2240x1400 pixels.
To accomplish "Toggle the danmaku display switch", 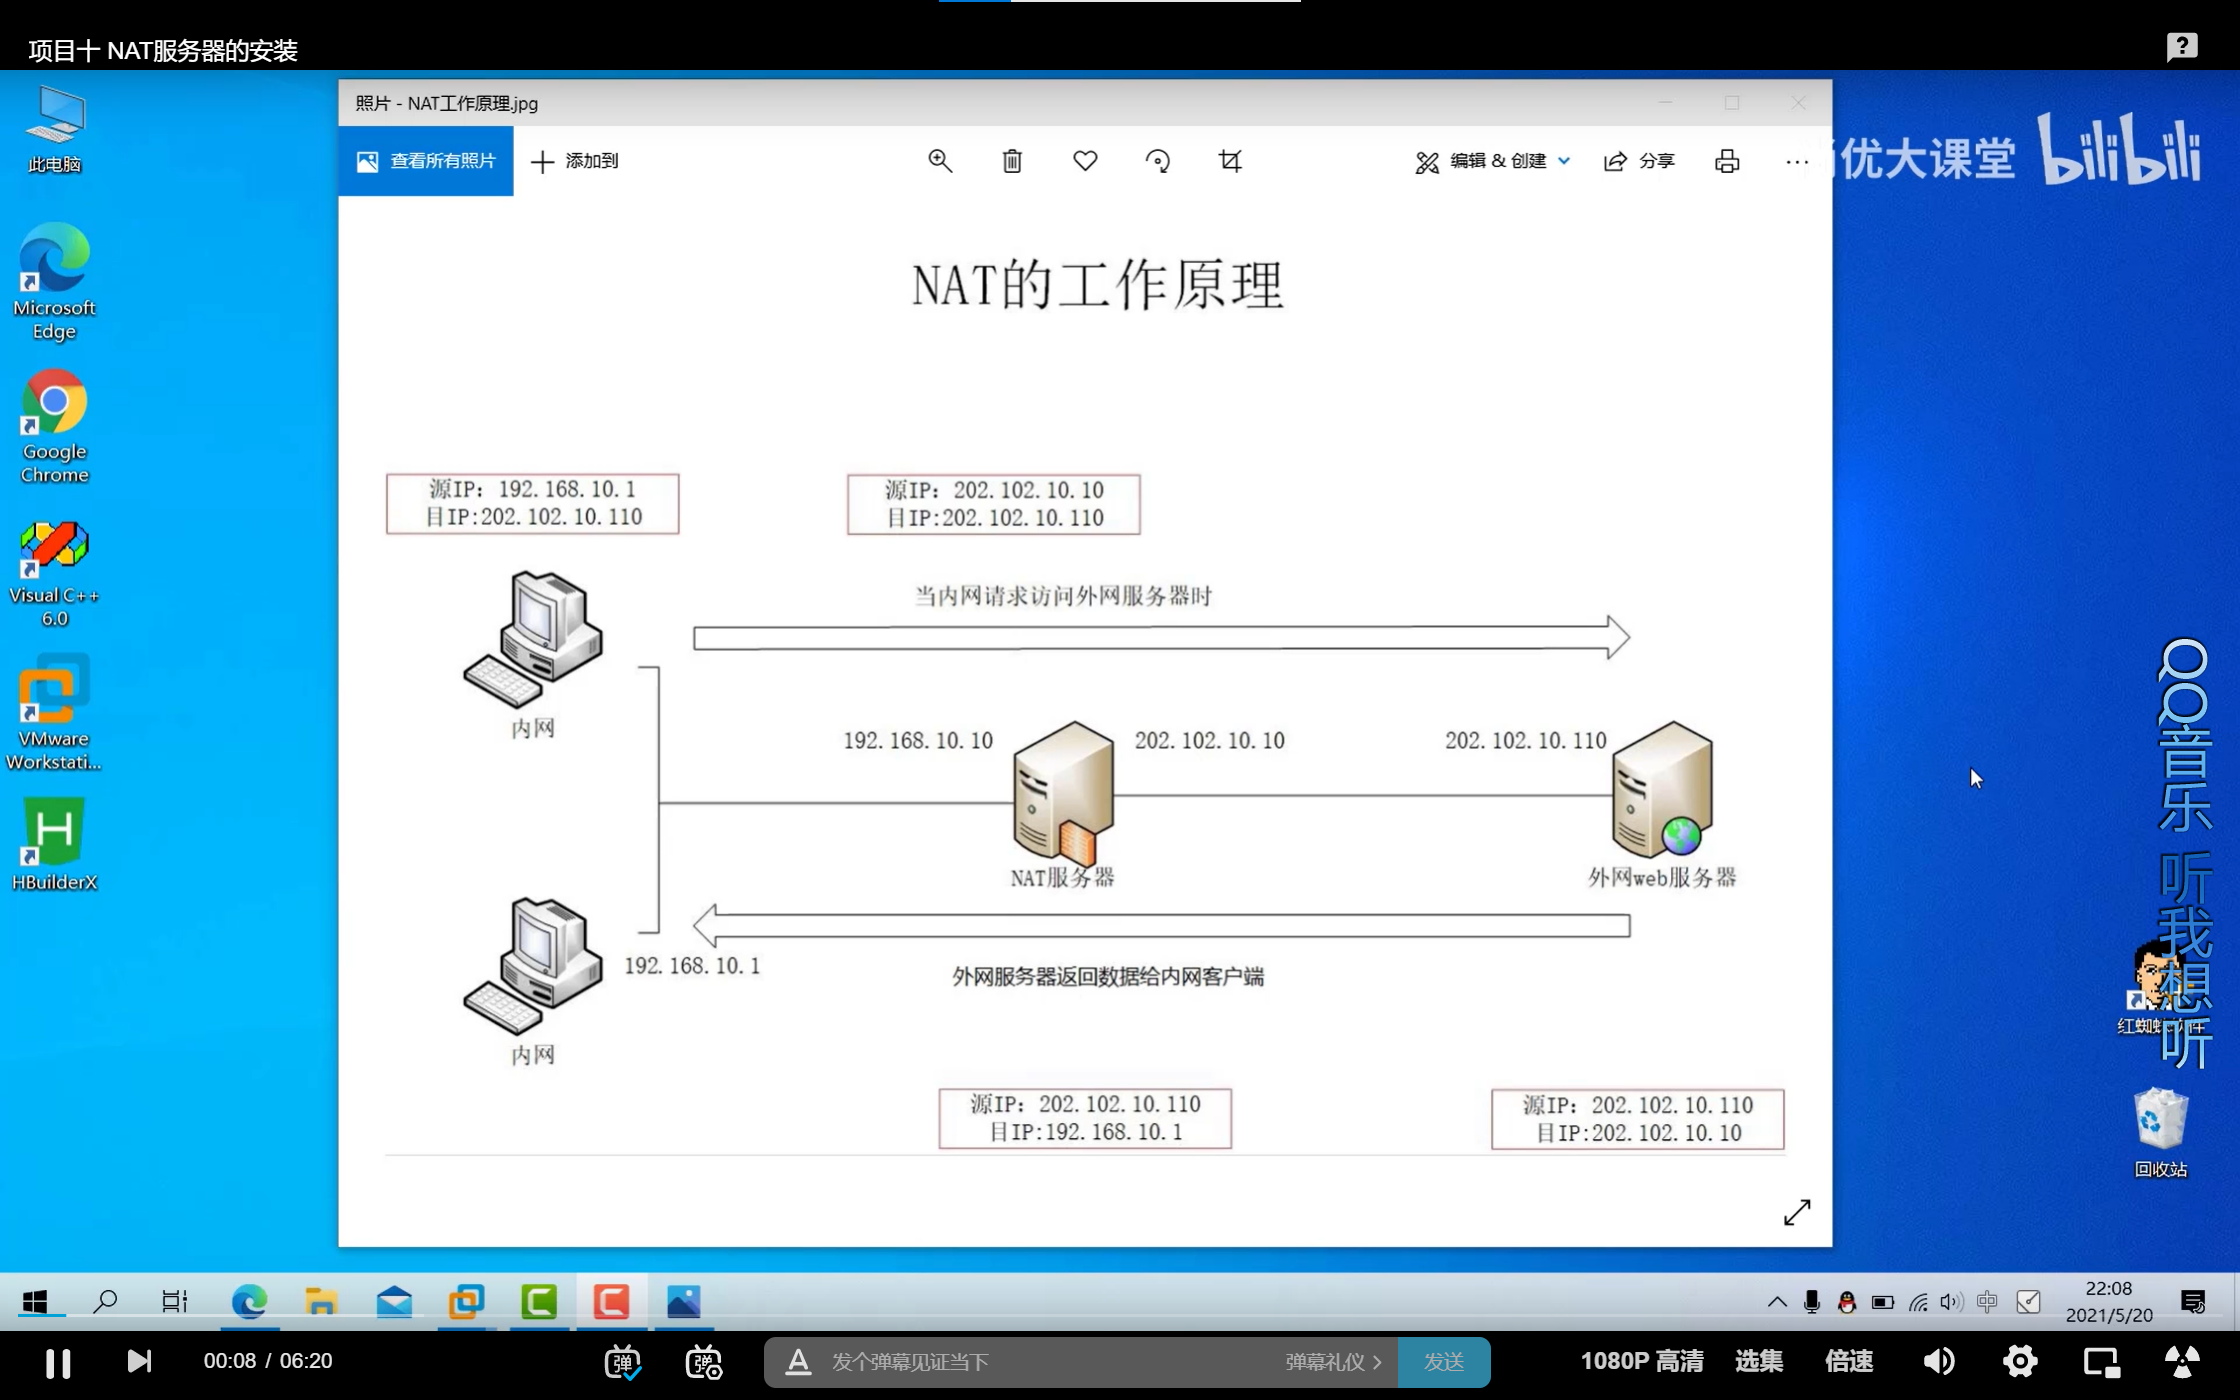I will coord(623,1361).
